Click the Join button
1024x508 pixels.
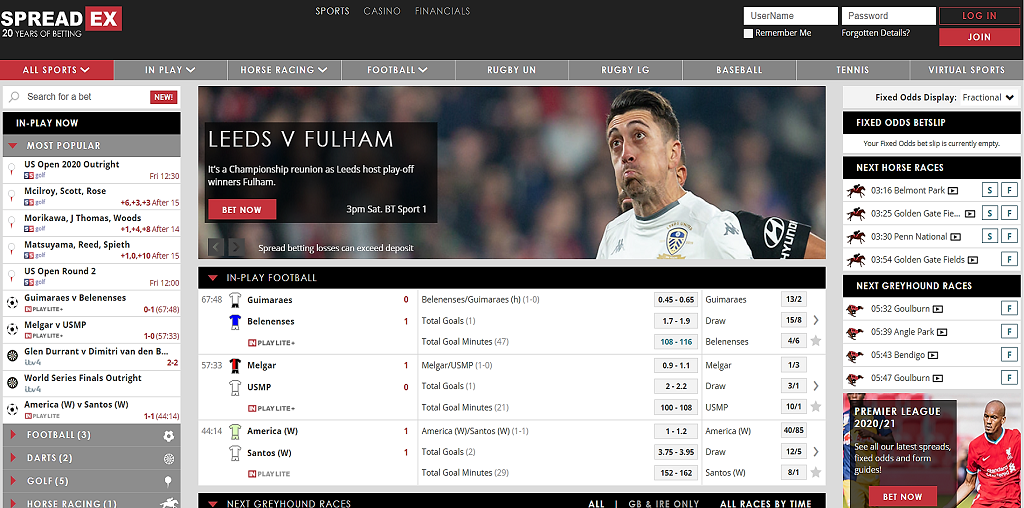(x=979, y=37)
